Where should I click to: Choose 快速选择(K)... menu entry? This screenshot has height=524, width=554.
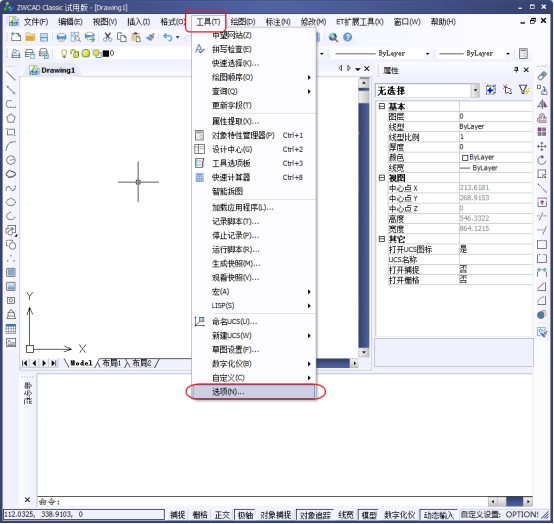tap(254, 63)
